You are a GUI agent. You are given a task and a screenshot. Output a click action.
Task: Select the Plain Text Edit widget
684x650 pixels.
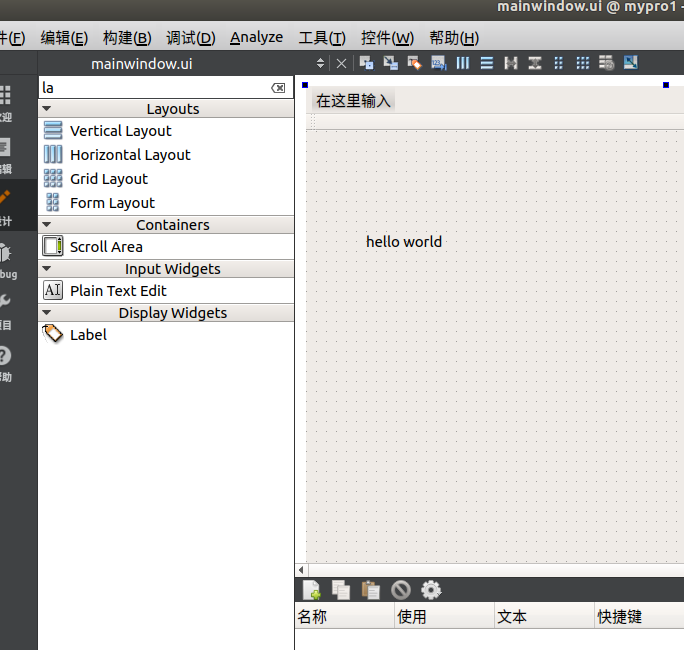pyautogui.click(x=118, y=291)
